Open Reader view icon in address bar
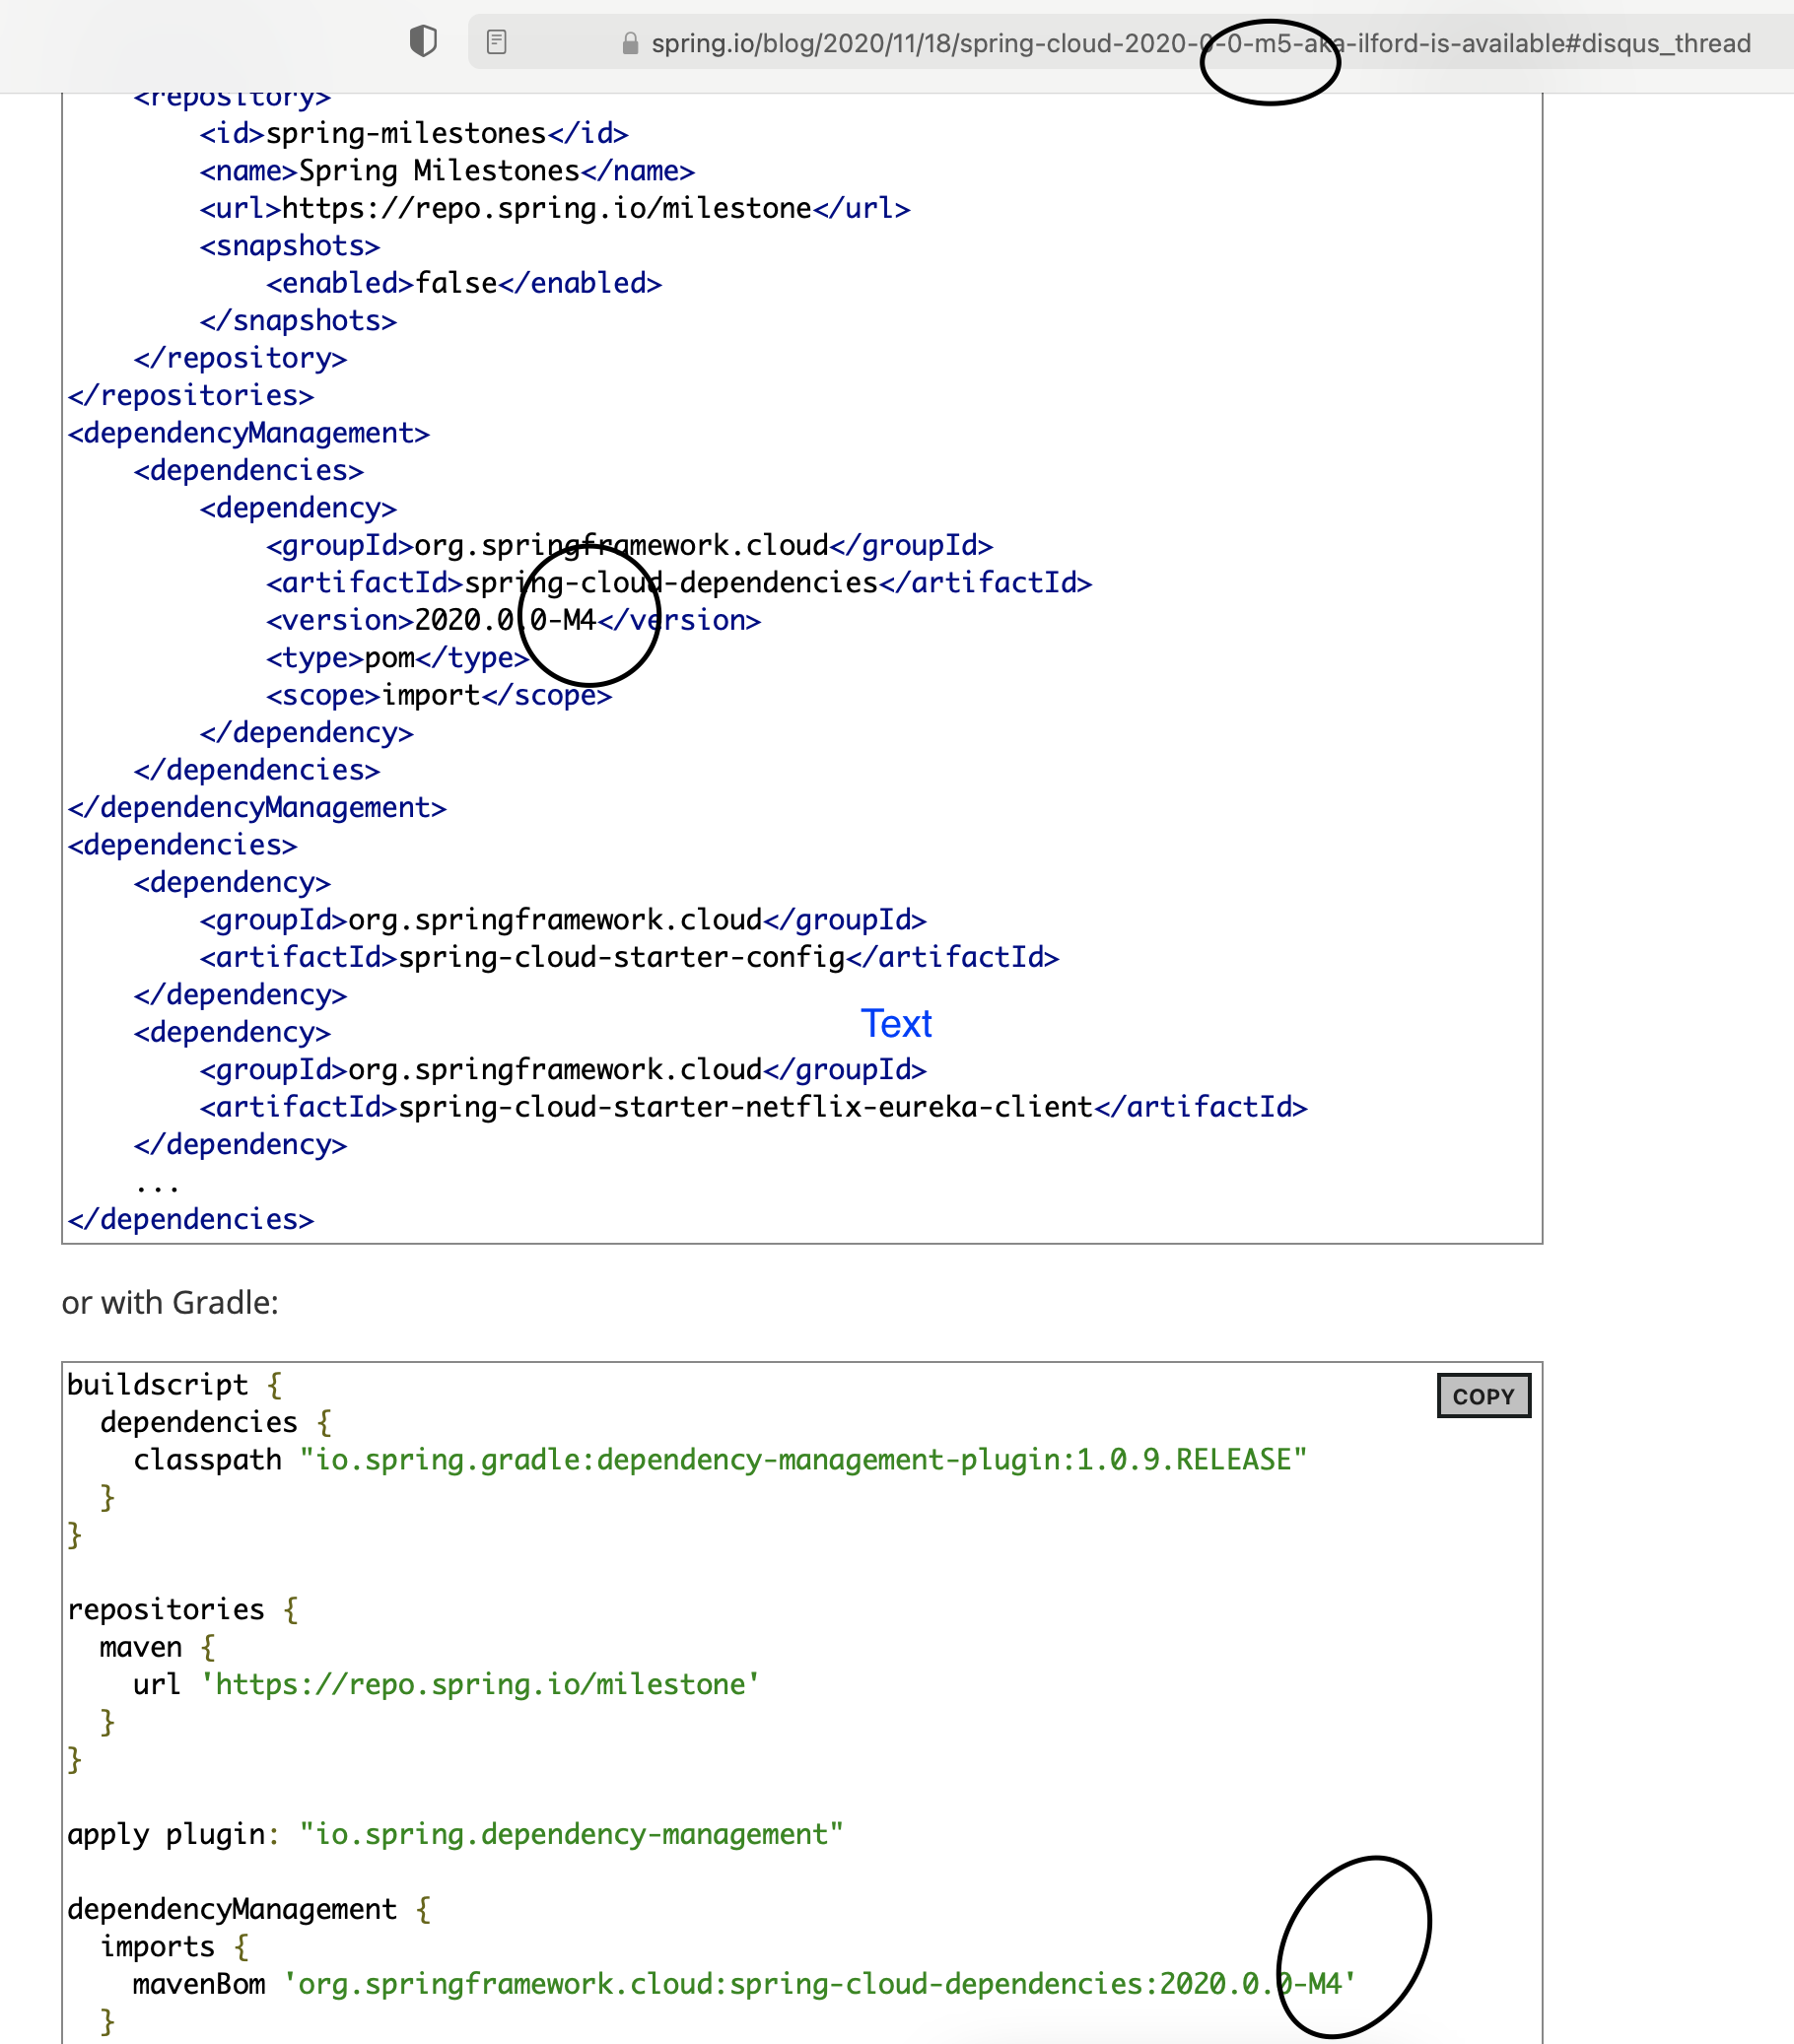Screen dimensions: 1794x2044 pyautogui.click(x=497, y=42)
